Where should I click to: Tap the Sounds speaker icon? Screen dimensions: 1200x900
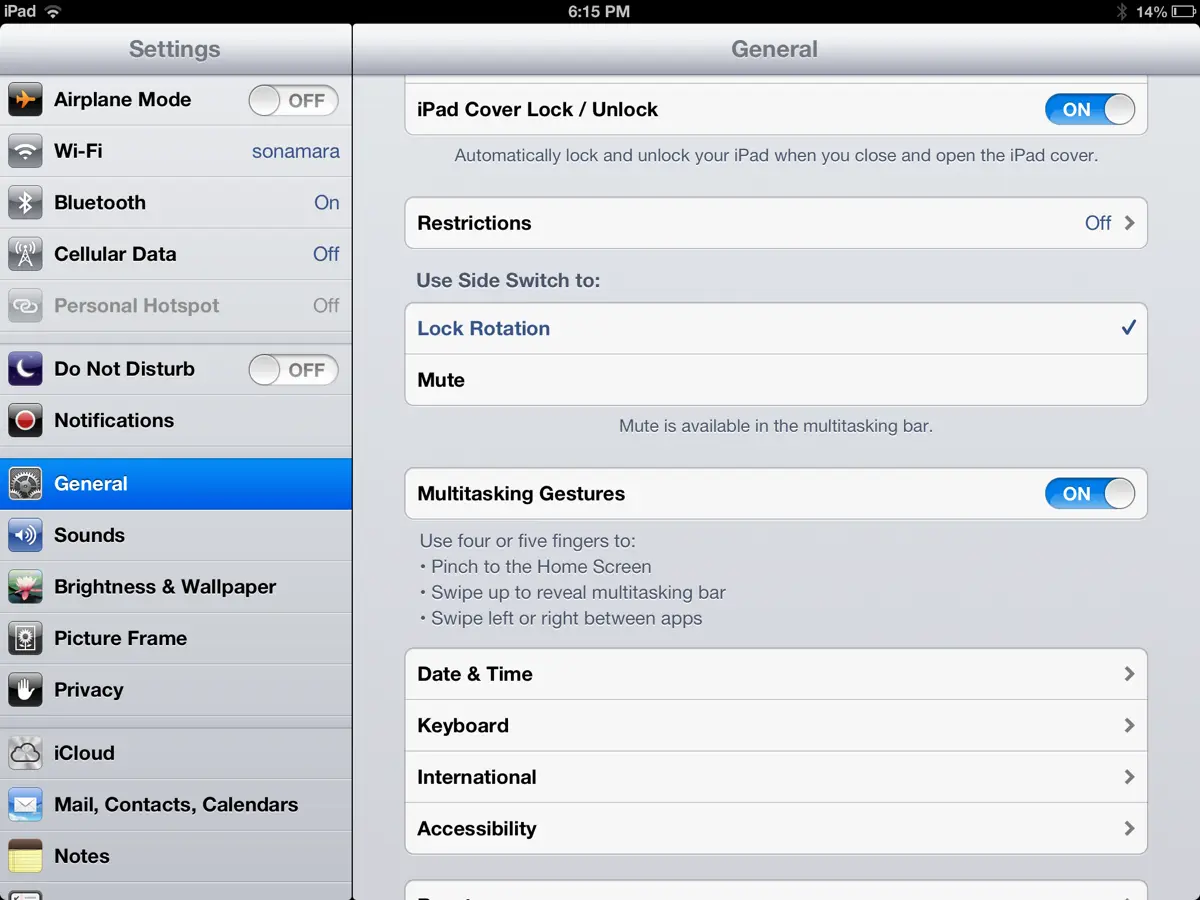pyautogui.click(x=25, y=536)
